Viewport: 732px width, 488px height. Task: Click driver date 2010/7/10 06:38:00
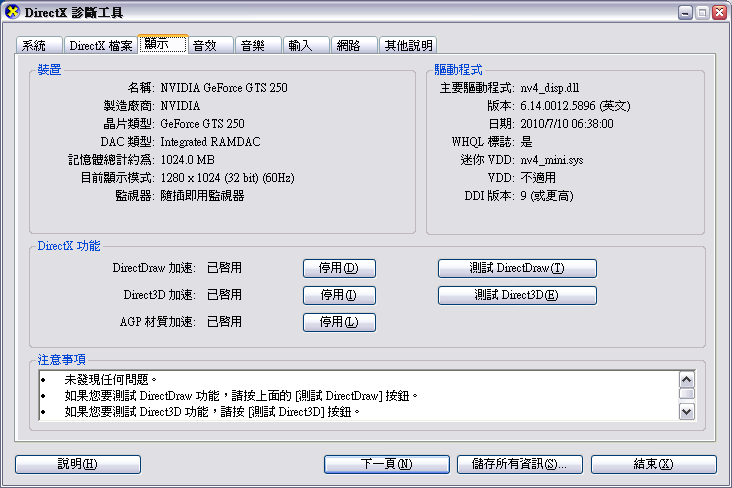[x=567, y=124]
